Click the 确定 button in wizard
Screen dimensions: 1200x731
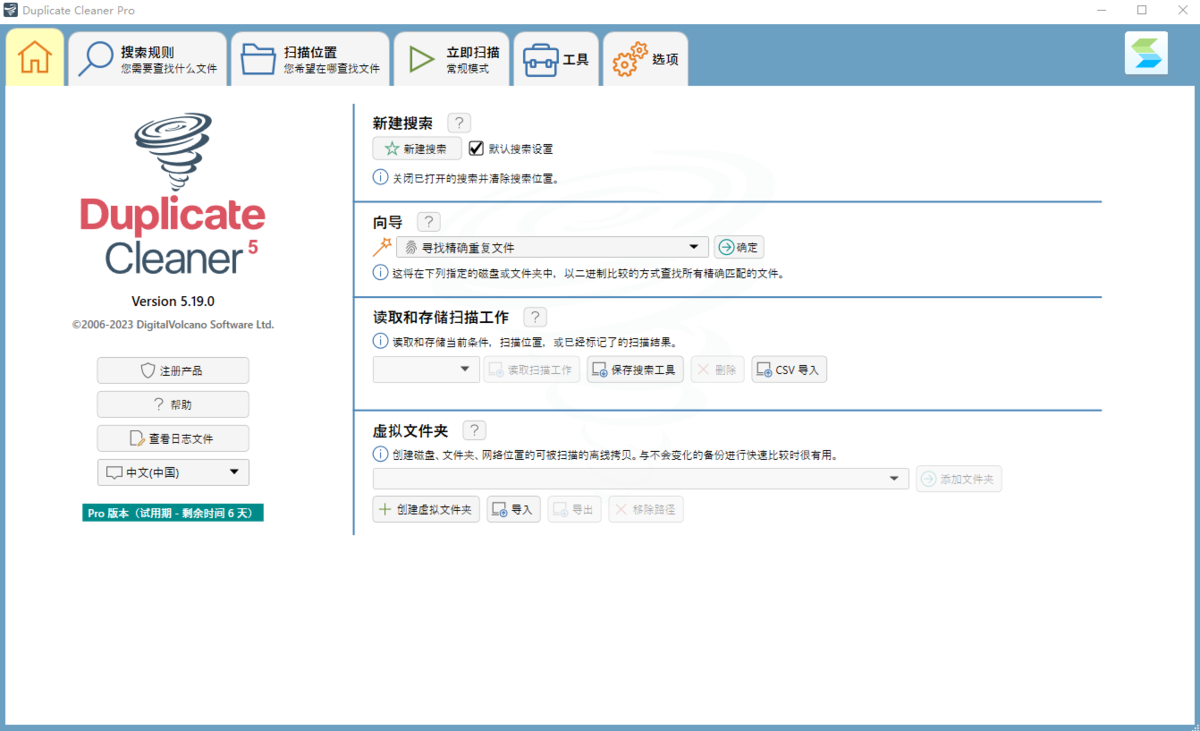tap(739, 247)
